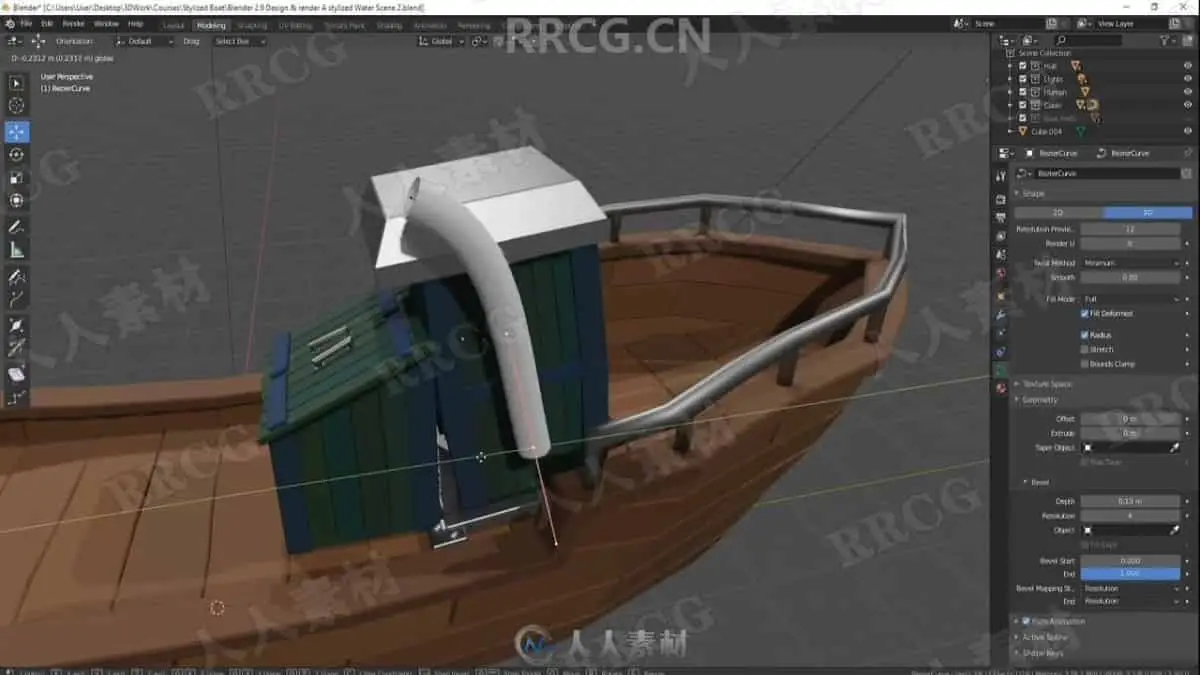Open the Tool properties tab
Viewport: 1200px width, 675px height.
click(x=1001, y=176)
